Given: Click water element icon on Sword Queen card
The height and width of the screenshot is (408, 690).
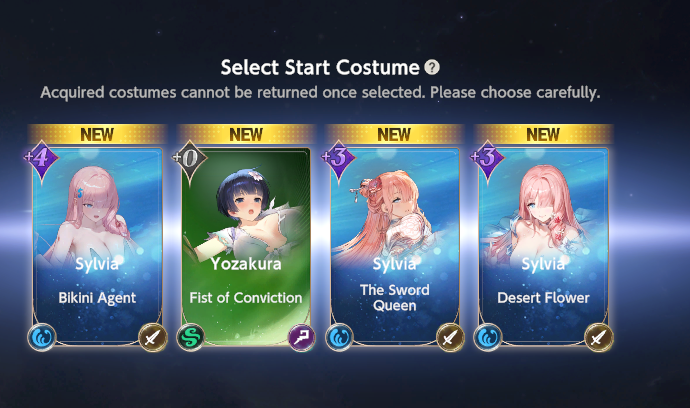Looking at the screenshot, I should coord(339,337).
